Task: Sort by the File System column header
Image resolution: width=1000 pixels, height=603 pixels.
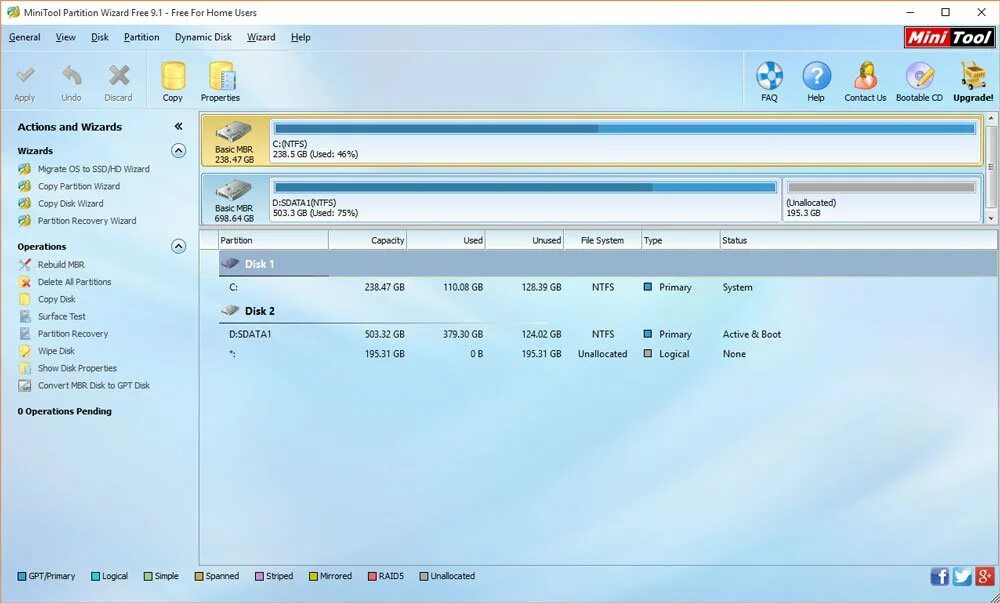Action: 603,240
